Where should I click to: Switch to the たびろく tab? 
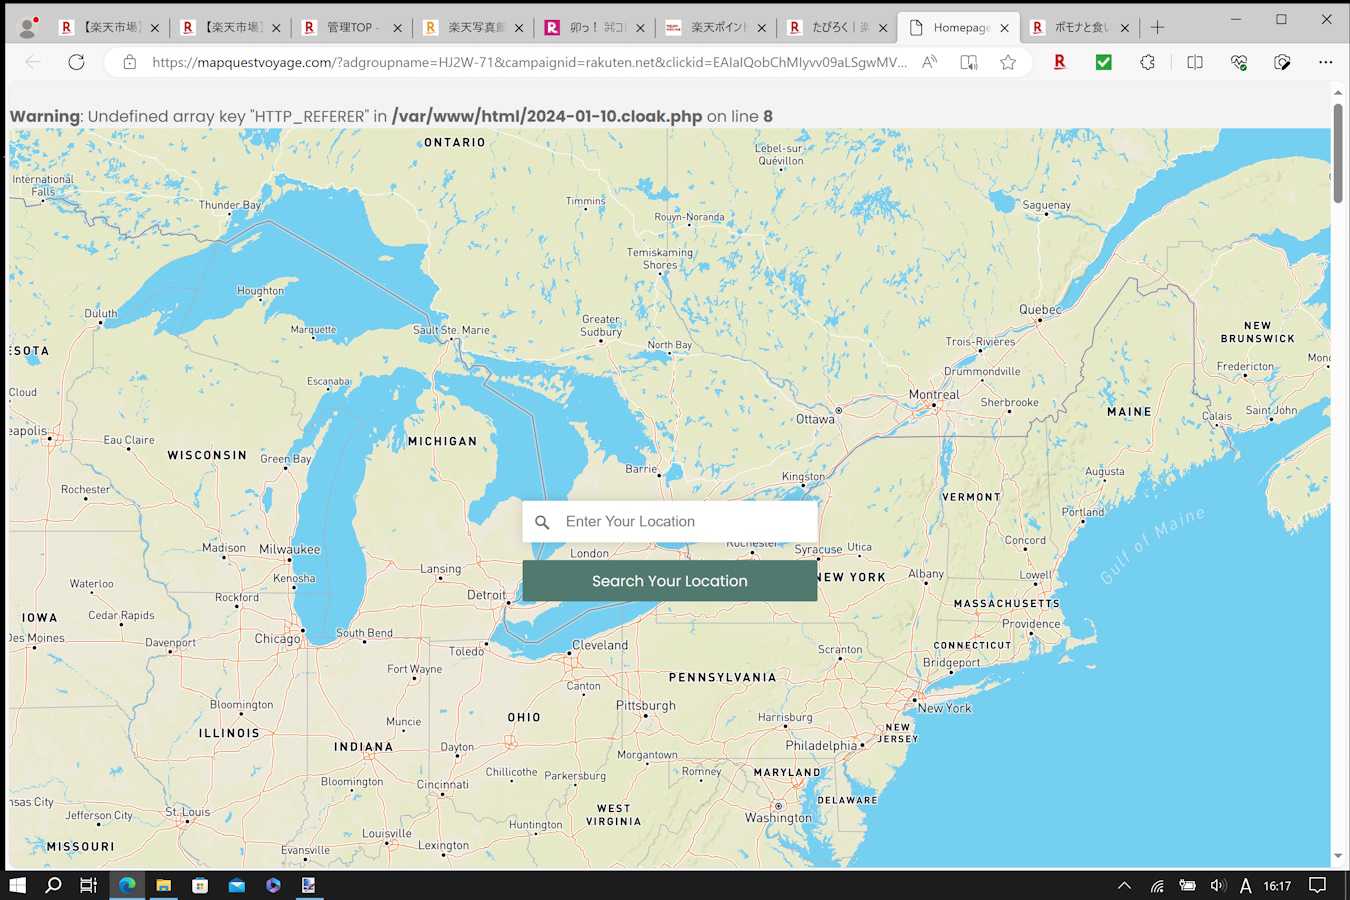(837, 28)
